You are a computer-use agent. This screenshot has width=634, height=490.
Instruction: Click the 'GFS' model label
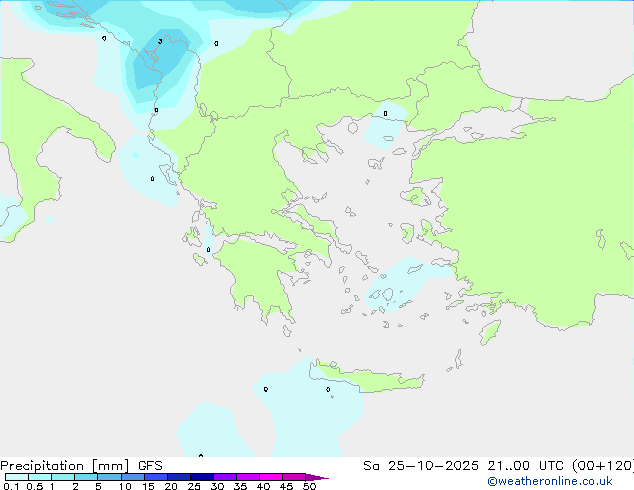pyautogui.click(x=150, y=466)
